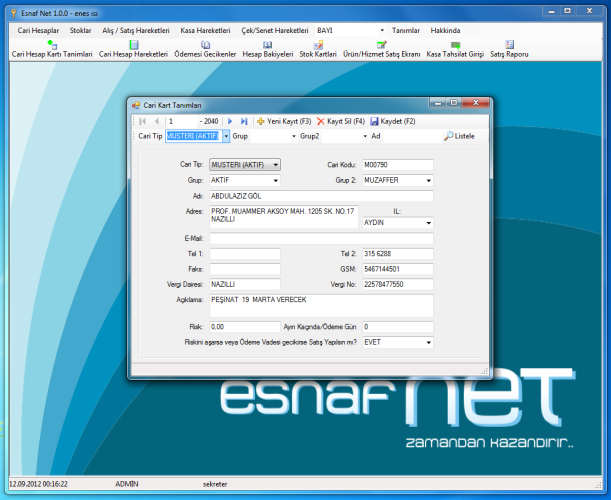
Task: Open the Çek/Senet Hareketleri menu
Action: 275,30
